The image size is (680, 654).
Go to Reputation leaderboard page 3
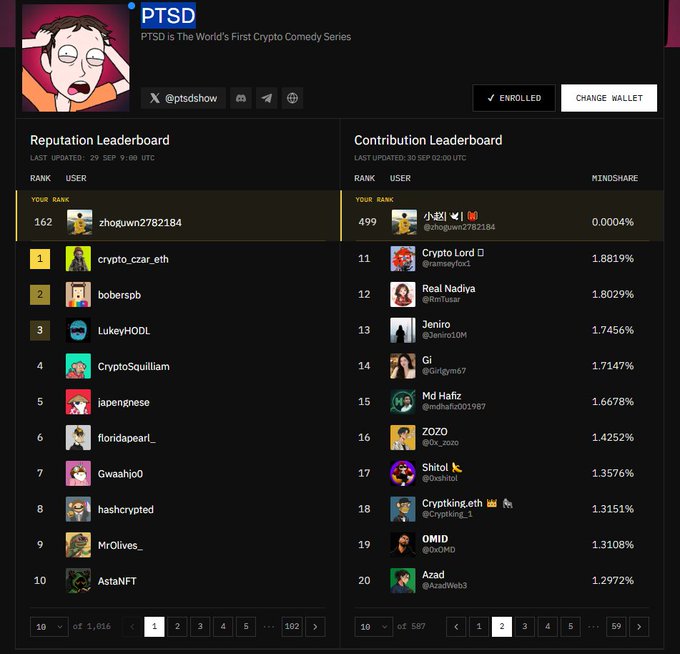coord(200,627)
